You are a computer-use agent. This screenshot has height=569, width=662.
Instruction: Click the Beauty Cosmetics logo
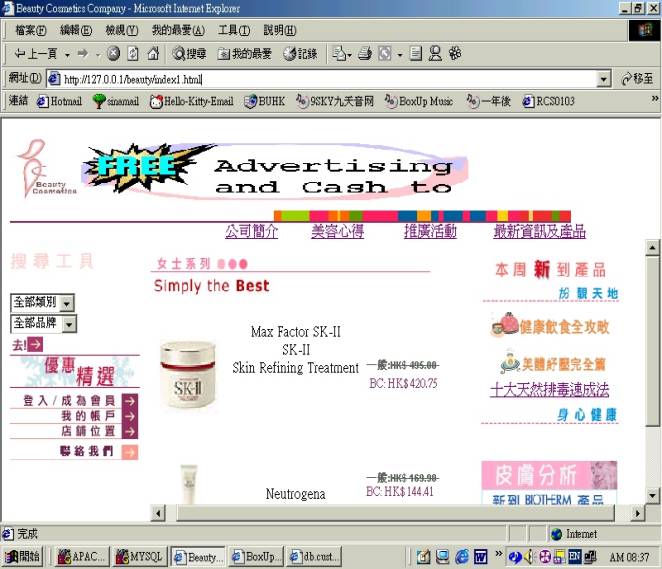[46, 168]
